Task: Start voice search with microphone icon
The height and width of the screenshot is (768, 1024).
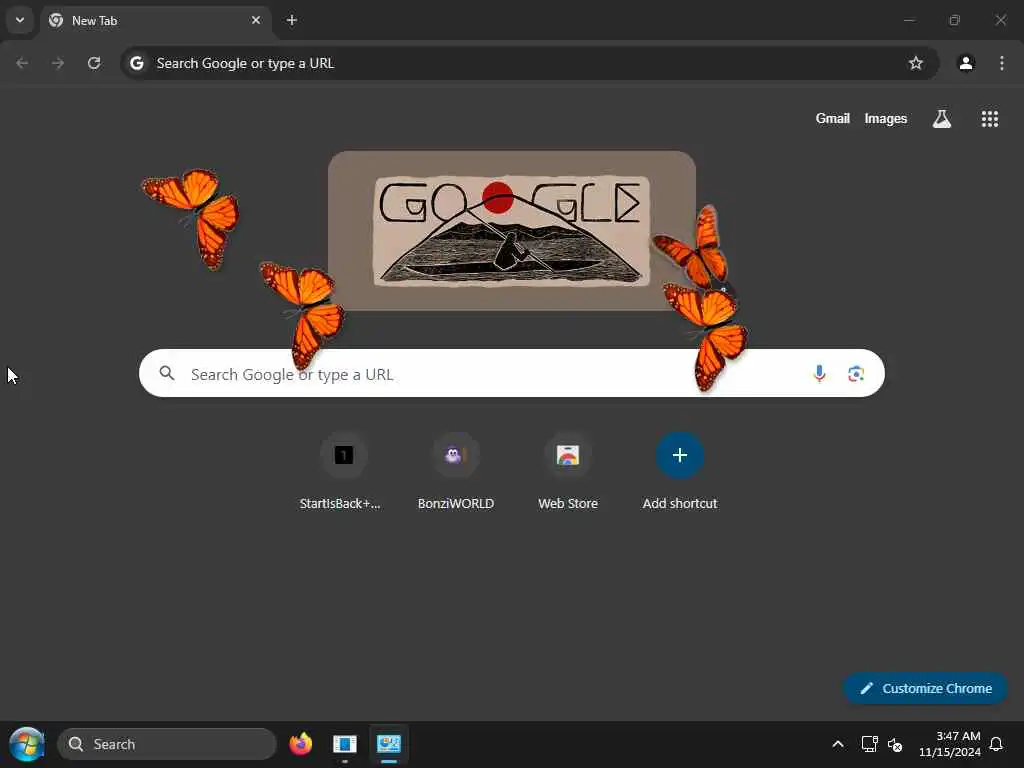Action: (x=819, y=374)
